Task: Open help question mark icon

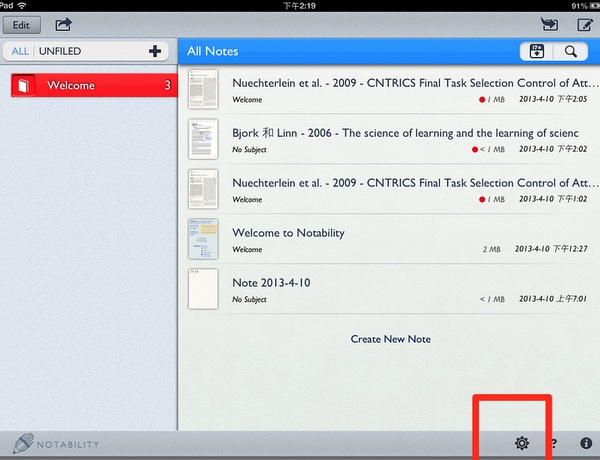Action: pos(553,443)
